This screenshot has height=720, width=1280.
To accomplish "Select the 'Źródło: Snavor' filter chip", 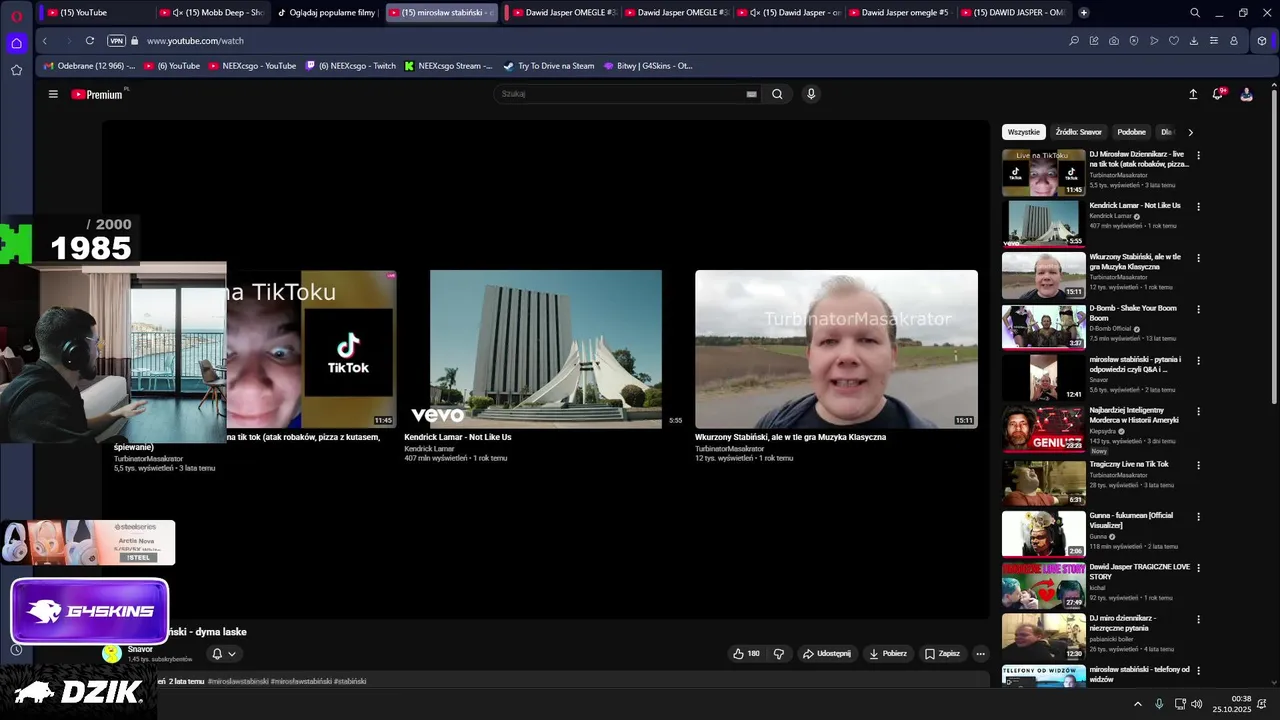I will 1078,132.
